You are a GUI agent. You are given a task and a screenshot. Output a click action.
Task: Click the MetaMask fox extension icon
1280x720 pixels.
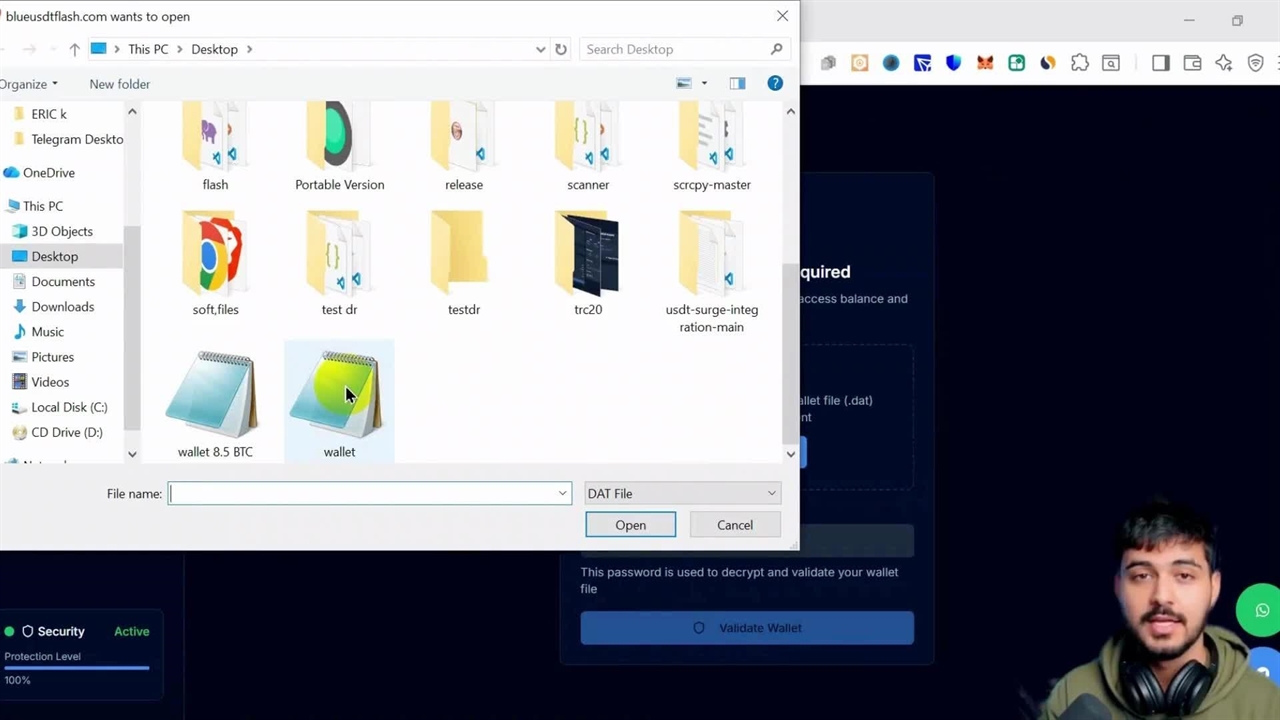[x=985, y=63]
